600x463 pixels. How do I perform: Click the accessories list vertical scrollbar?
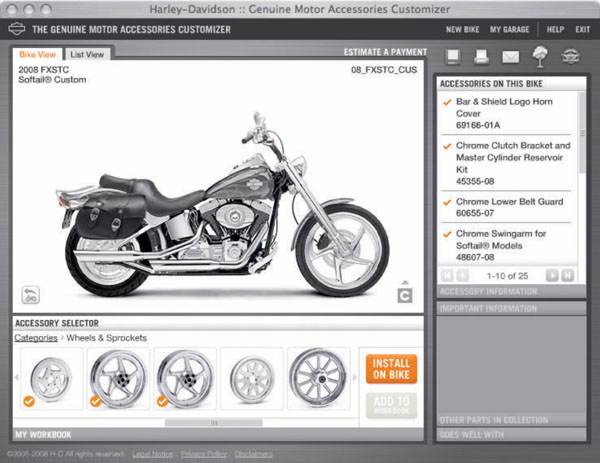point(582,133)
